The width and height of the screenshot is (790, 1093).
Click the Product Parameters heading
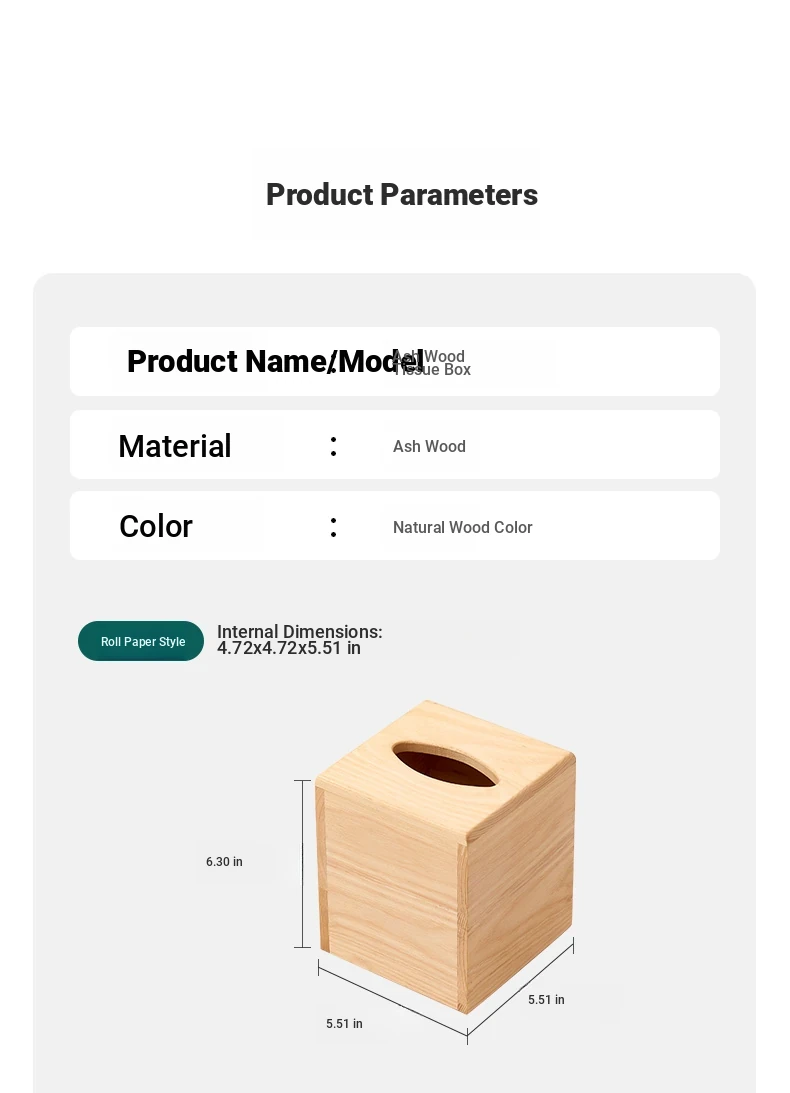click(x=402, y=194)
